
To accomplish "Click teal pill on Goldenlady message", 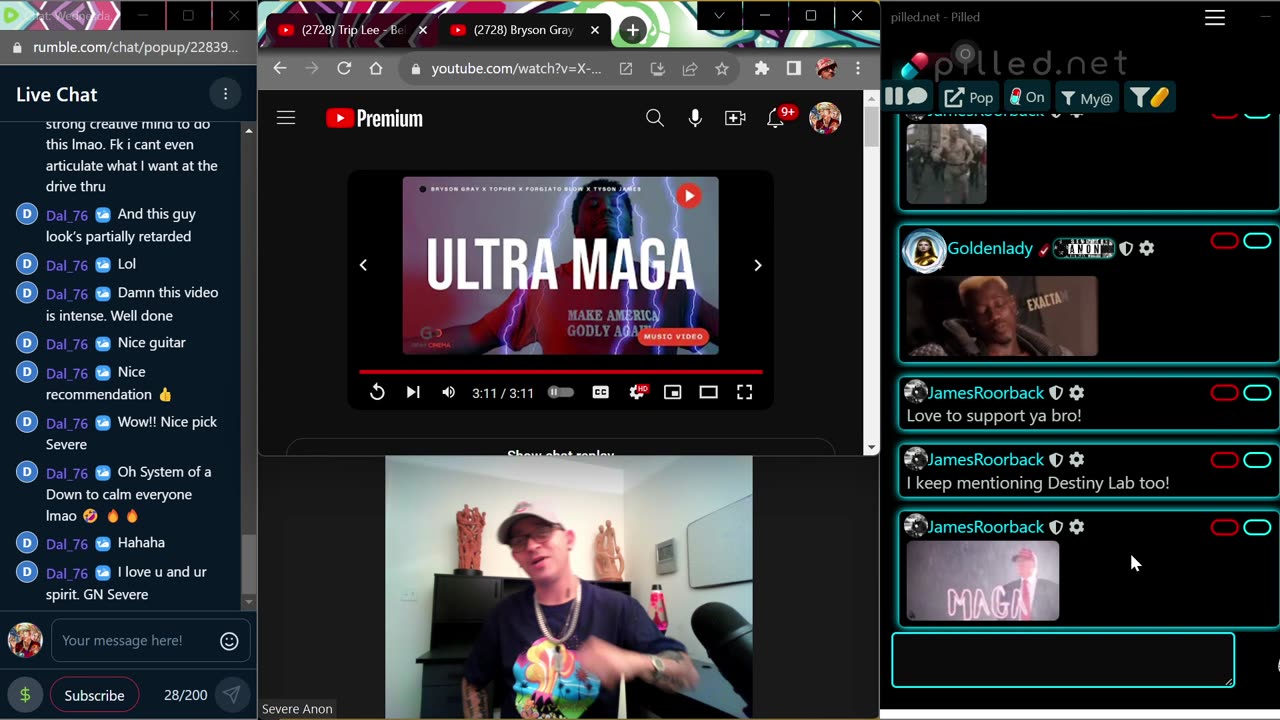I will tap(1257, 241).
